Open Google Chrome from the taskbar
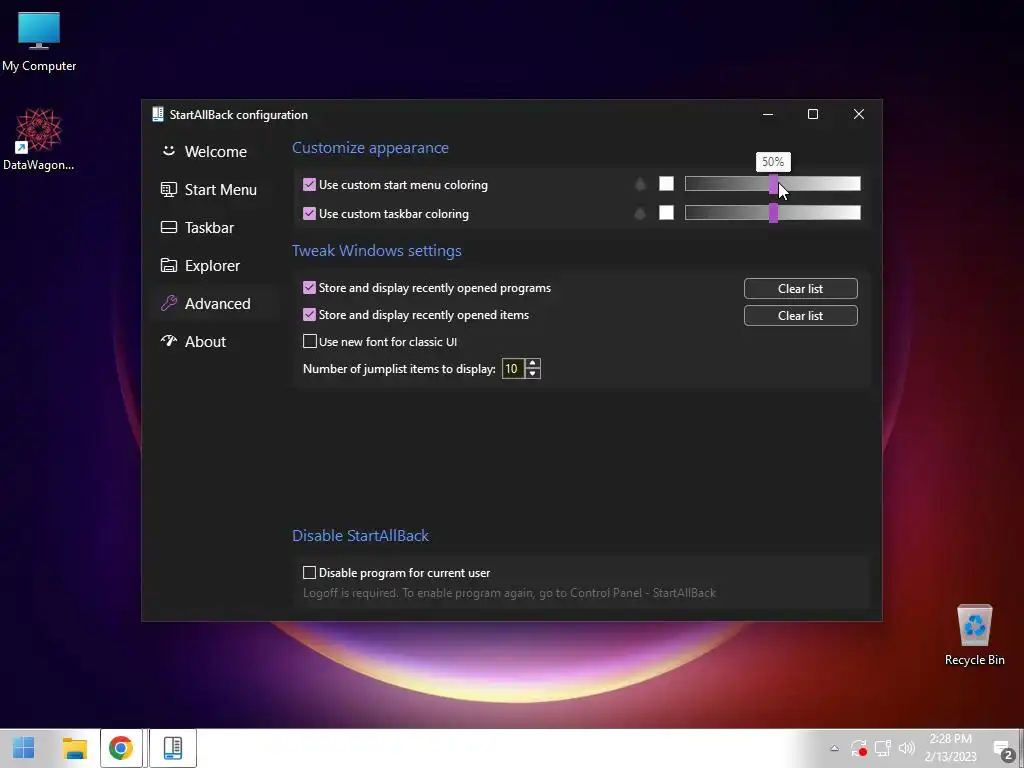The image size is (1024, 768). [x=121, y=748]
